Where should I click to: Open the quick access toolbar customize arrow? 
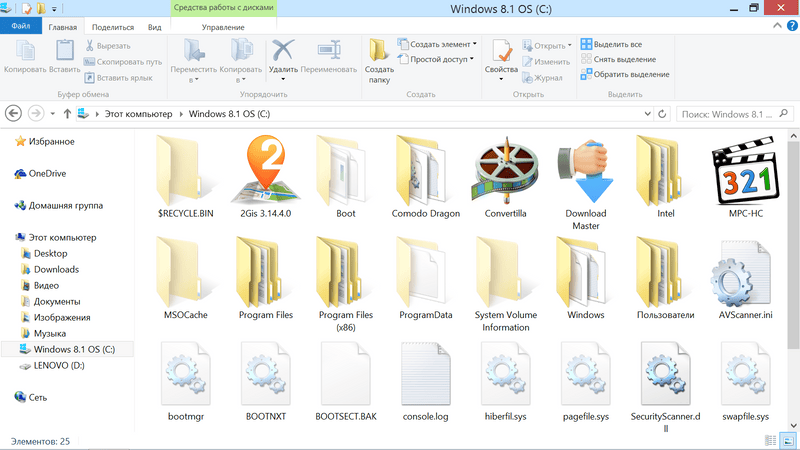54,9
